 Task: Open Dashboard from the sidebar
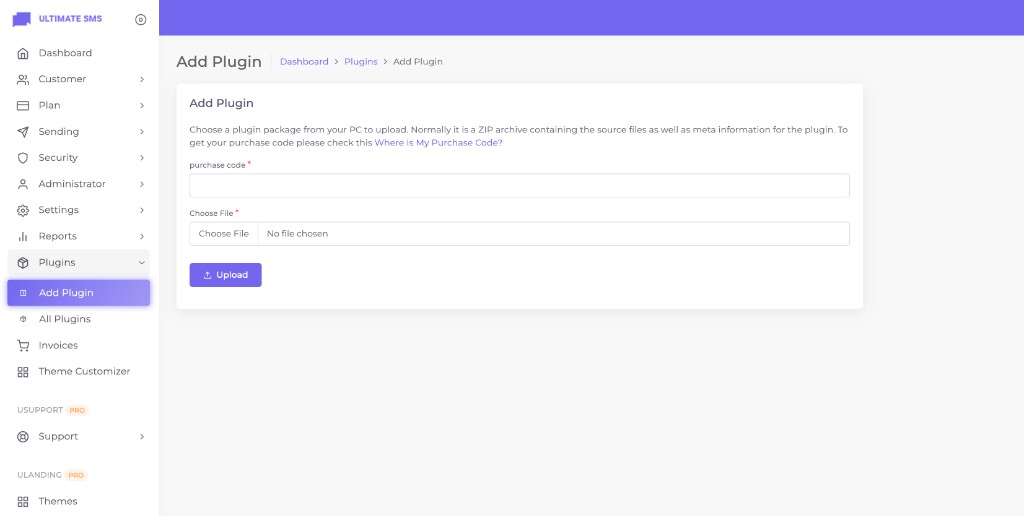(78, 53)
